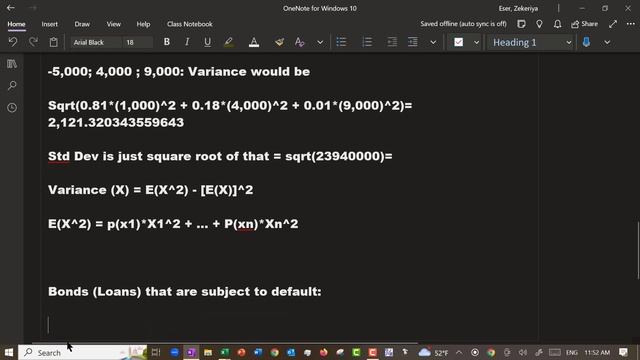Click the ENG language indicator

coord(571,352)
